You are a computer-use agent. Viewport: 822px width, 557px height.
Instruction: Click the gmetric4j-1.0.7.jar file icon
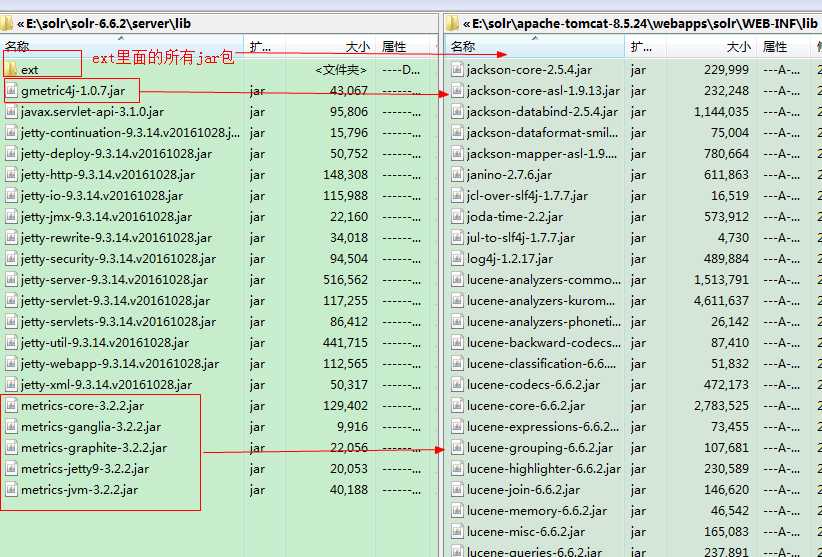[x=11, y=91]
